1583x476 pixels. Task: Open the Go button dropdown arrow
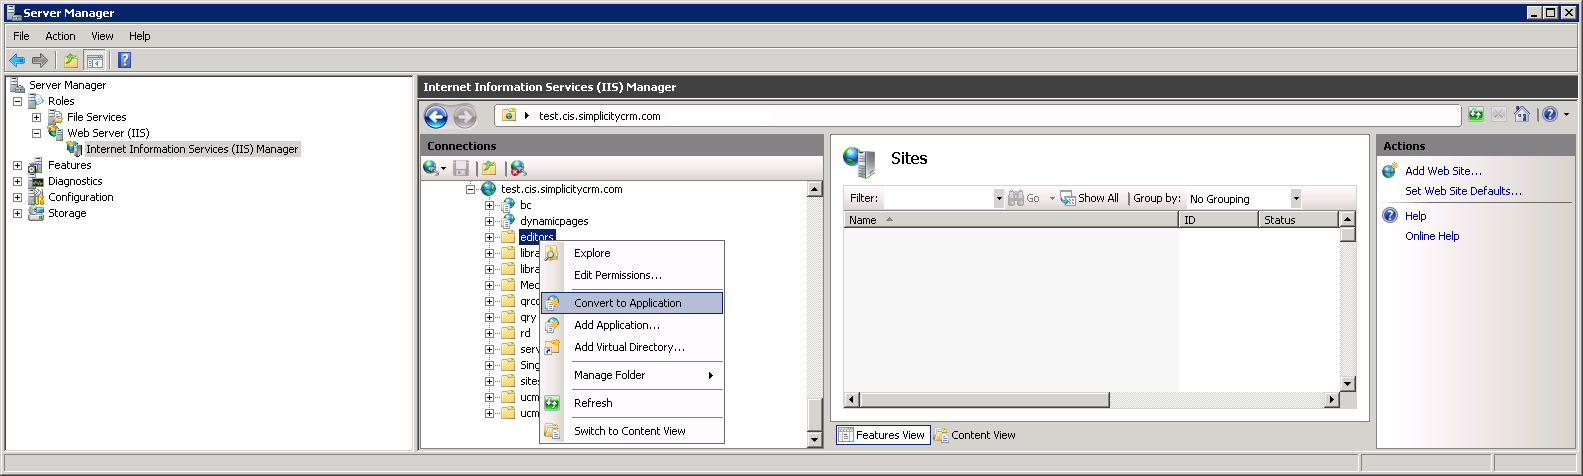coord(1052,198)
